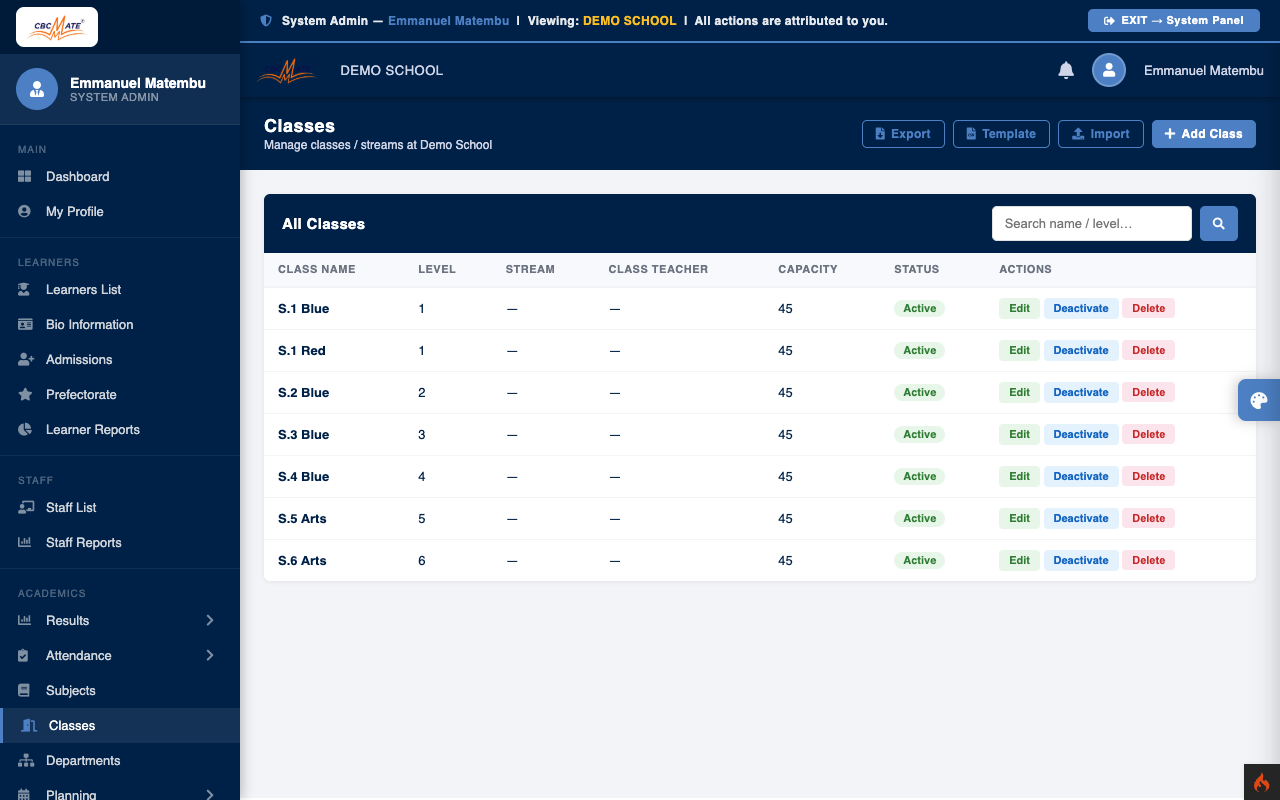The width and height of the screenshot is (1280, 800).
Task: Click the Emmanuel Matembu name in top-right header
Action: [x=1204, y=71]
